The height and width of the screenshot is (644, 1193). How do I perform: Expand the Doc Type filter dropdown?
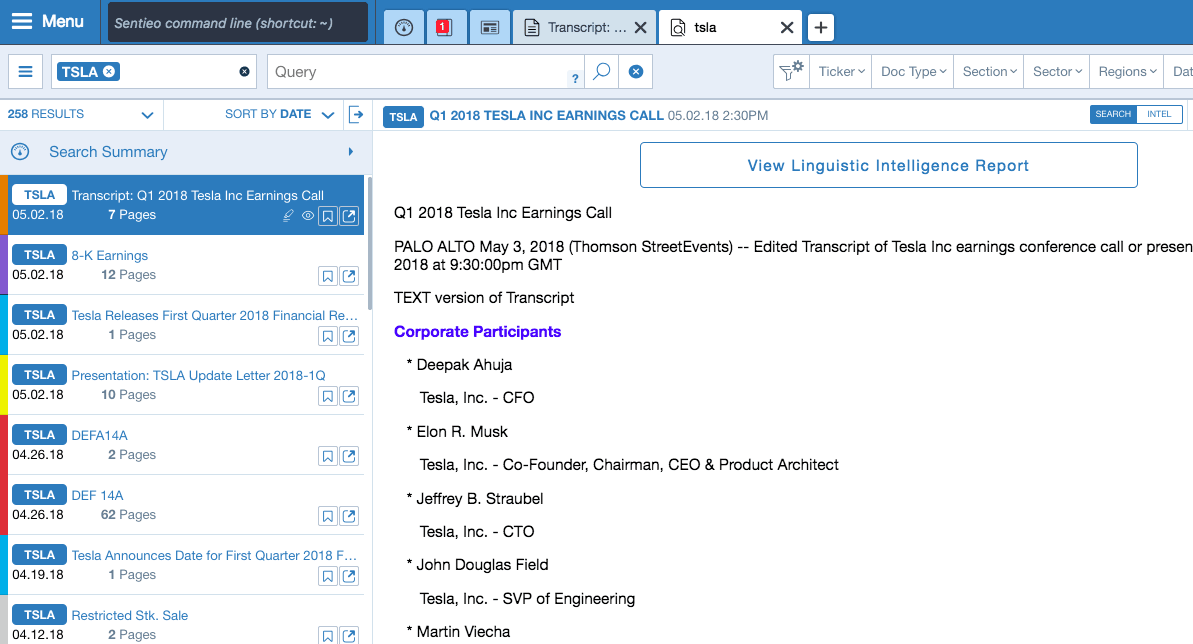click(914, 72)
